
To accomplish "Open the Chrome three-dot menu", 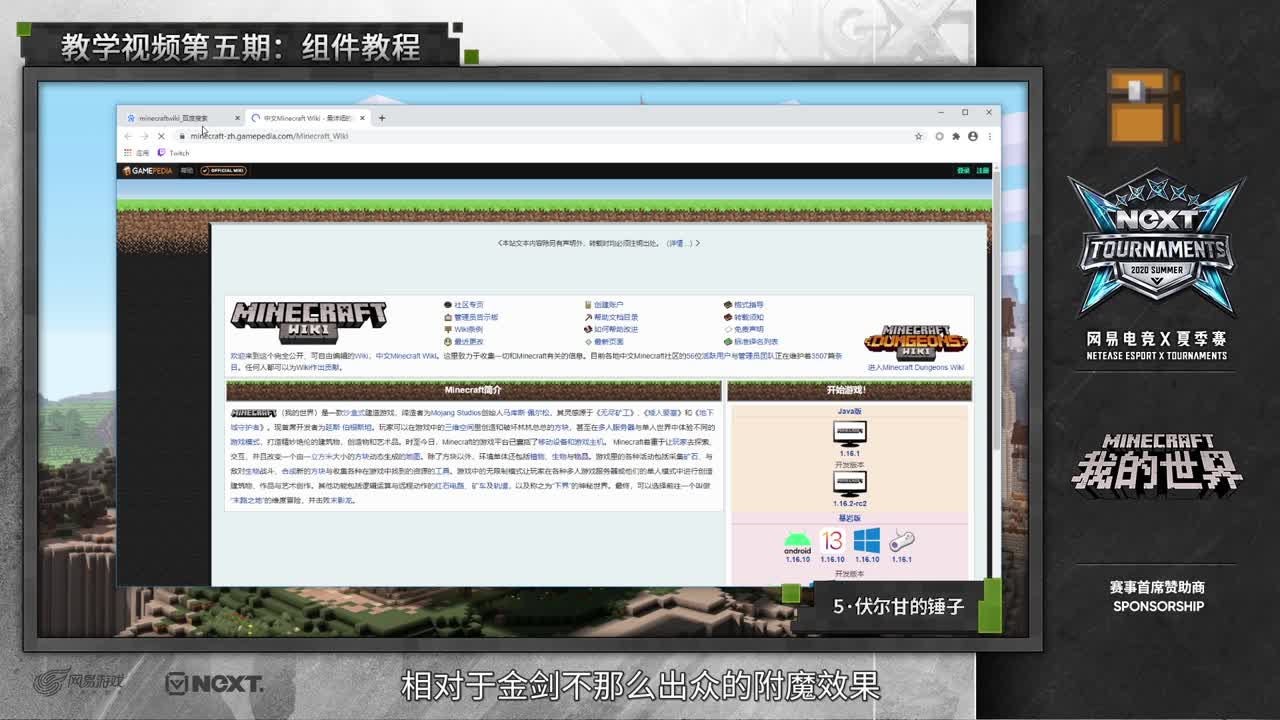I will 988,136.
